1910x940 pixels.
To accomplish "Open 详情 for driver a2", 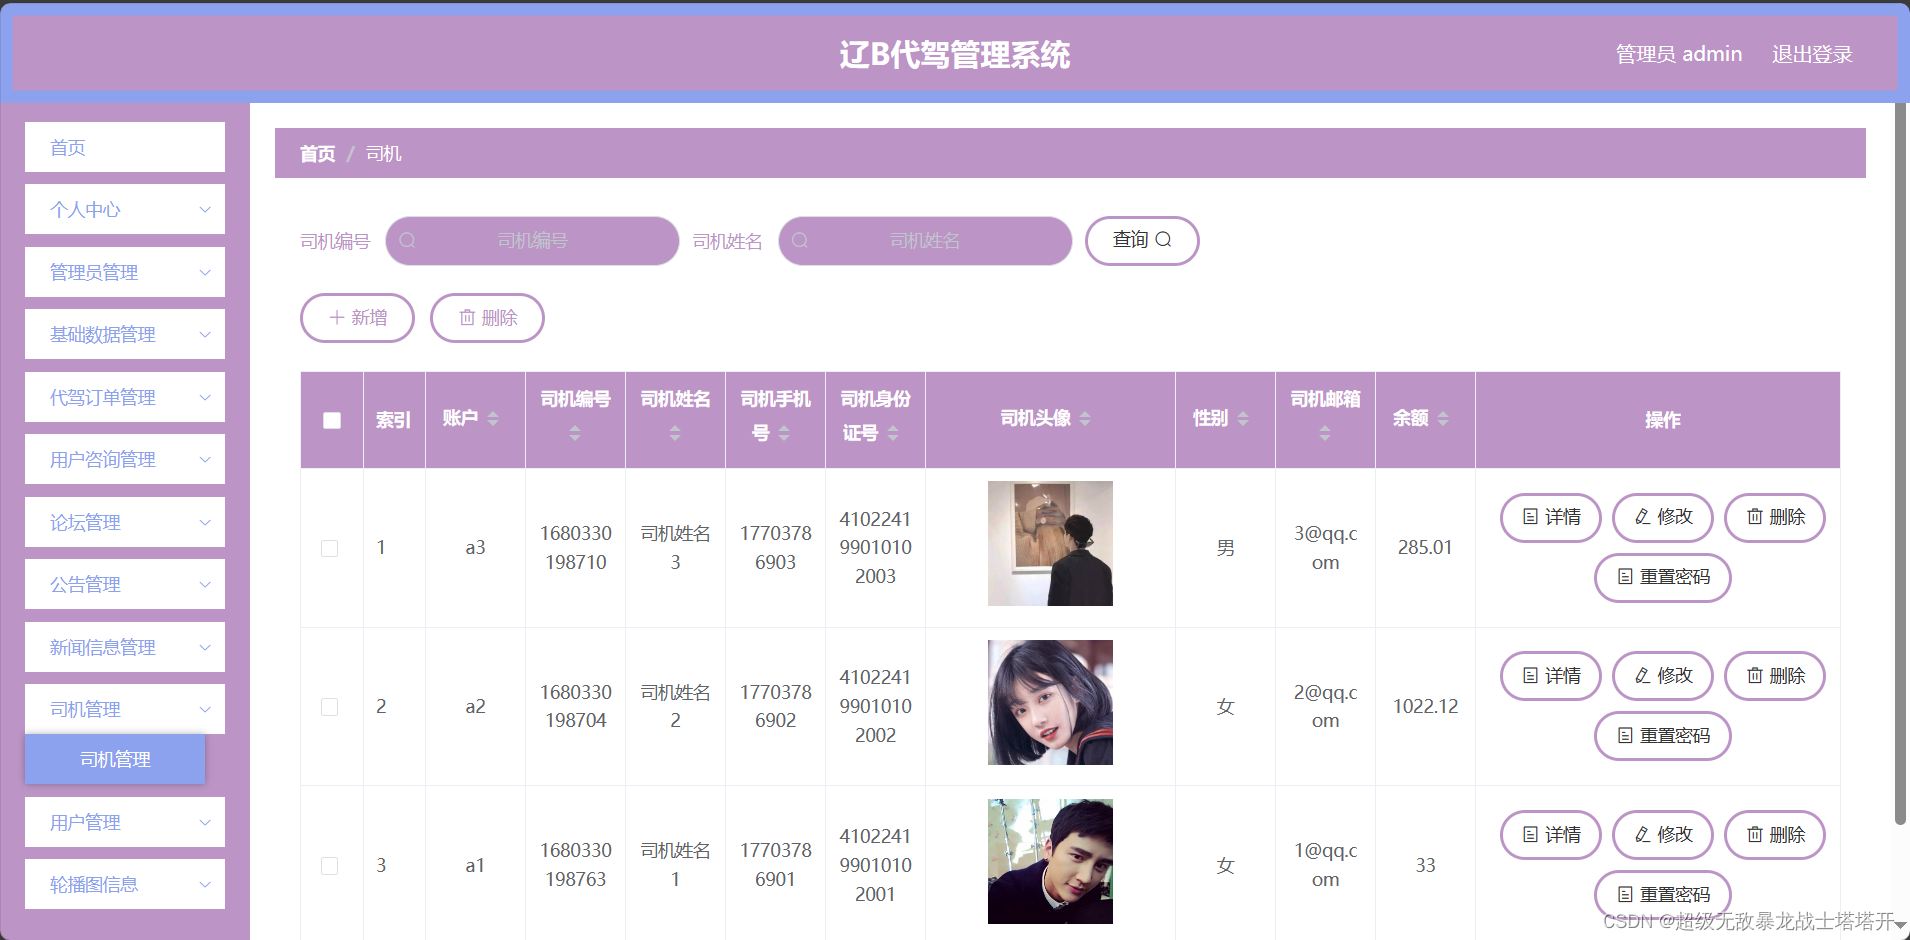I will 1551,676.
